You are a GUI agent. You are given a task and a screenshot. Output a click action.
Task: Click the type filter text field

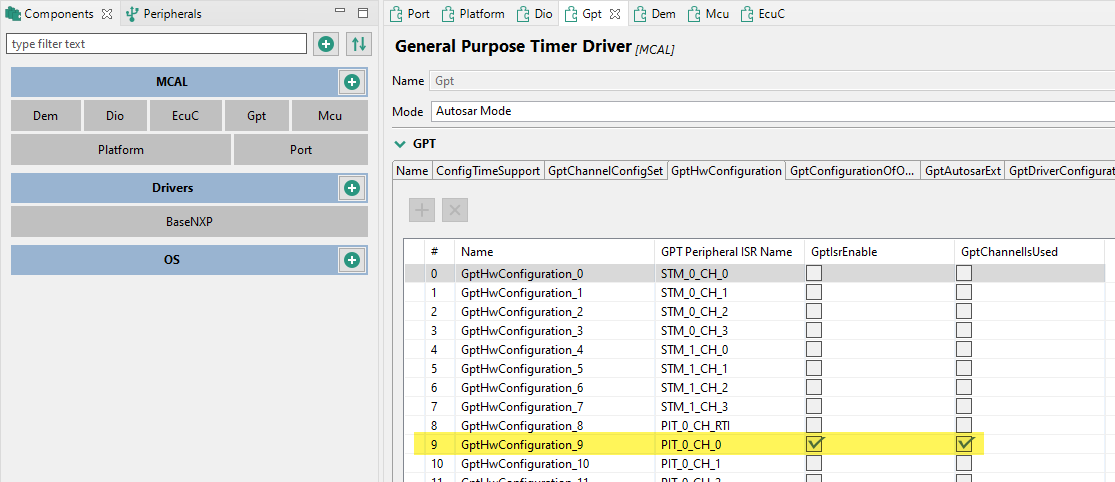click(156, 44)
